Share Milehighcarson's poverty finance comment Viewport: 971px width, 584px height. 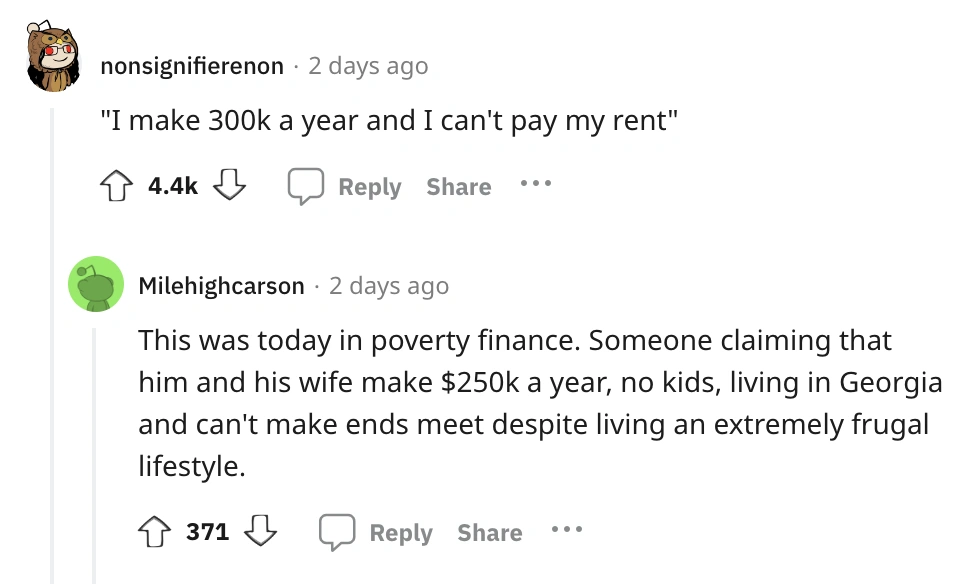489,533
